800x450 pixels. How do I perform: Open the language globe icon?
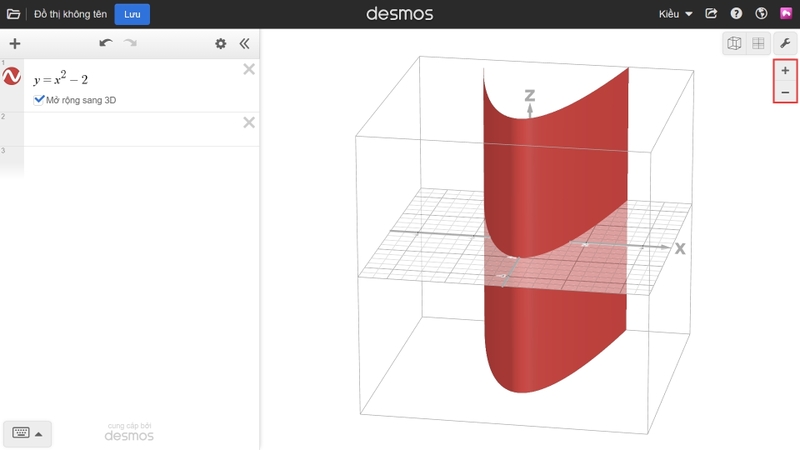tap(761, 14)
